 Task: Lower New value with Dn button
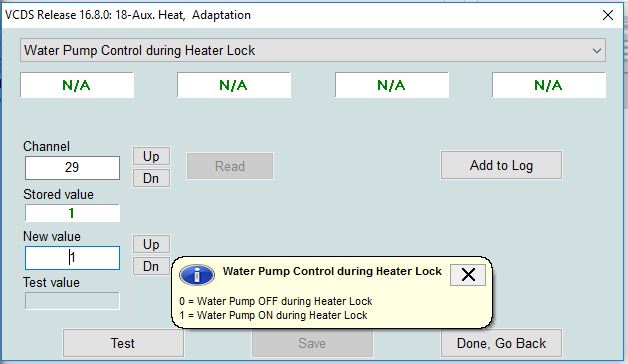tap(151, 266)
